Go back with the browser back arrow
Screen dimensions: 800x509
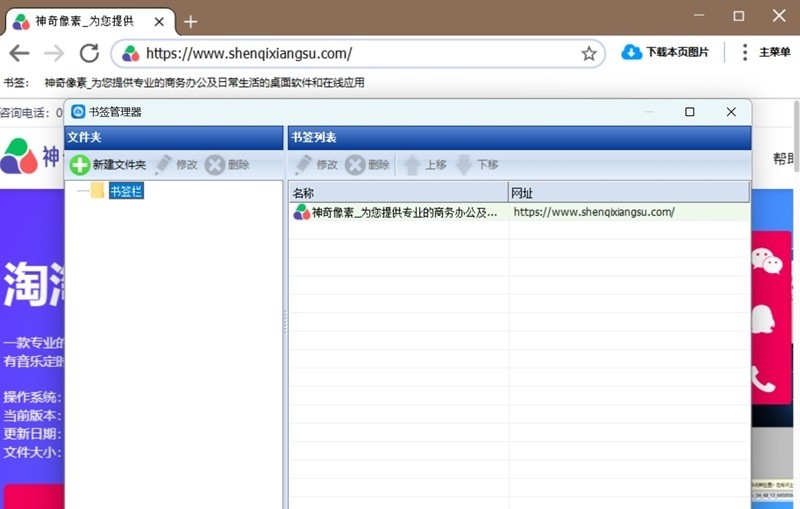19,53
